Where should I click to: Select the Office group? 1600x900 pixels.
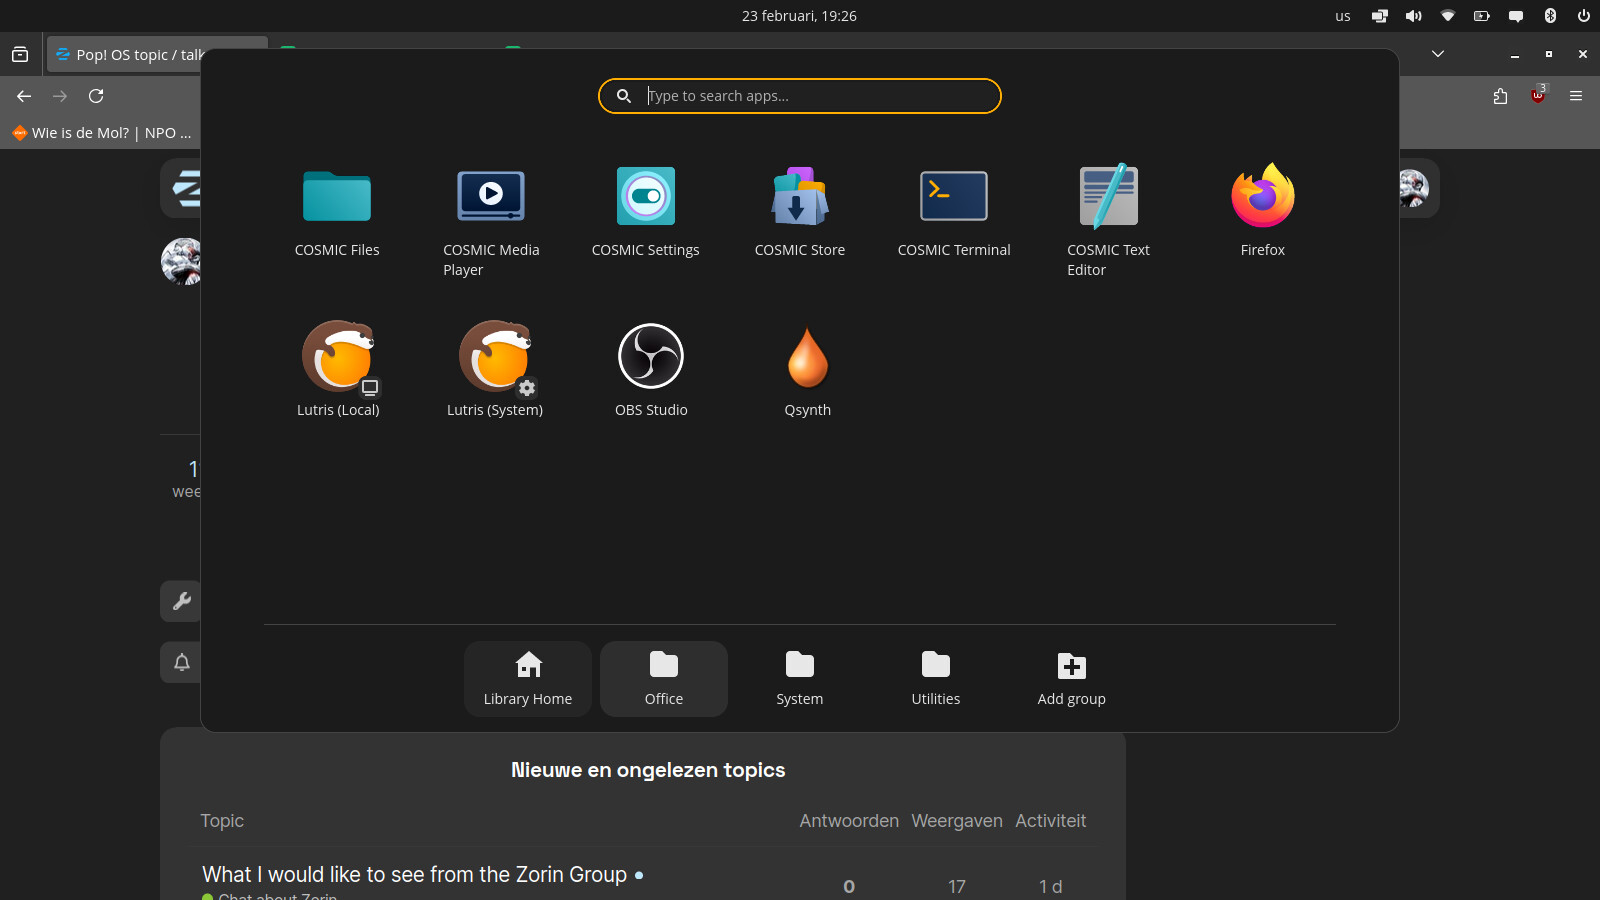click(664, 679)
